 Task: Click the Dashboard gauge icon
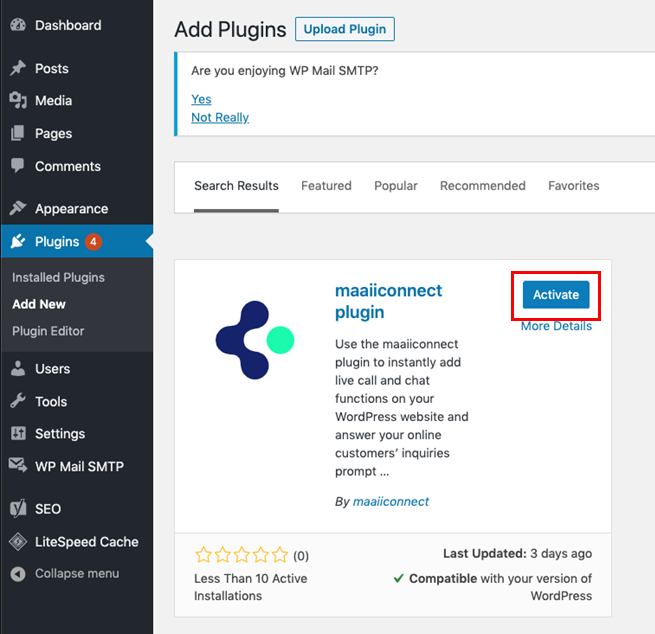18,25
